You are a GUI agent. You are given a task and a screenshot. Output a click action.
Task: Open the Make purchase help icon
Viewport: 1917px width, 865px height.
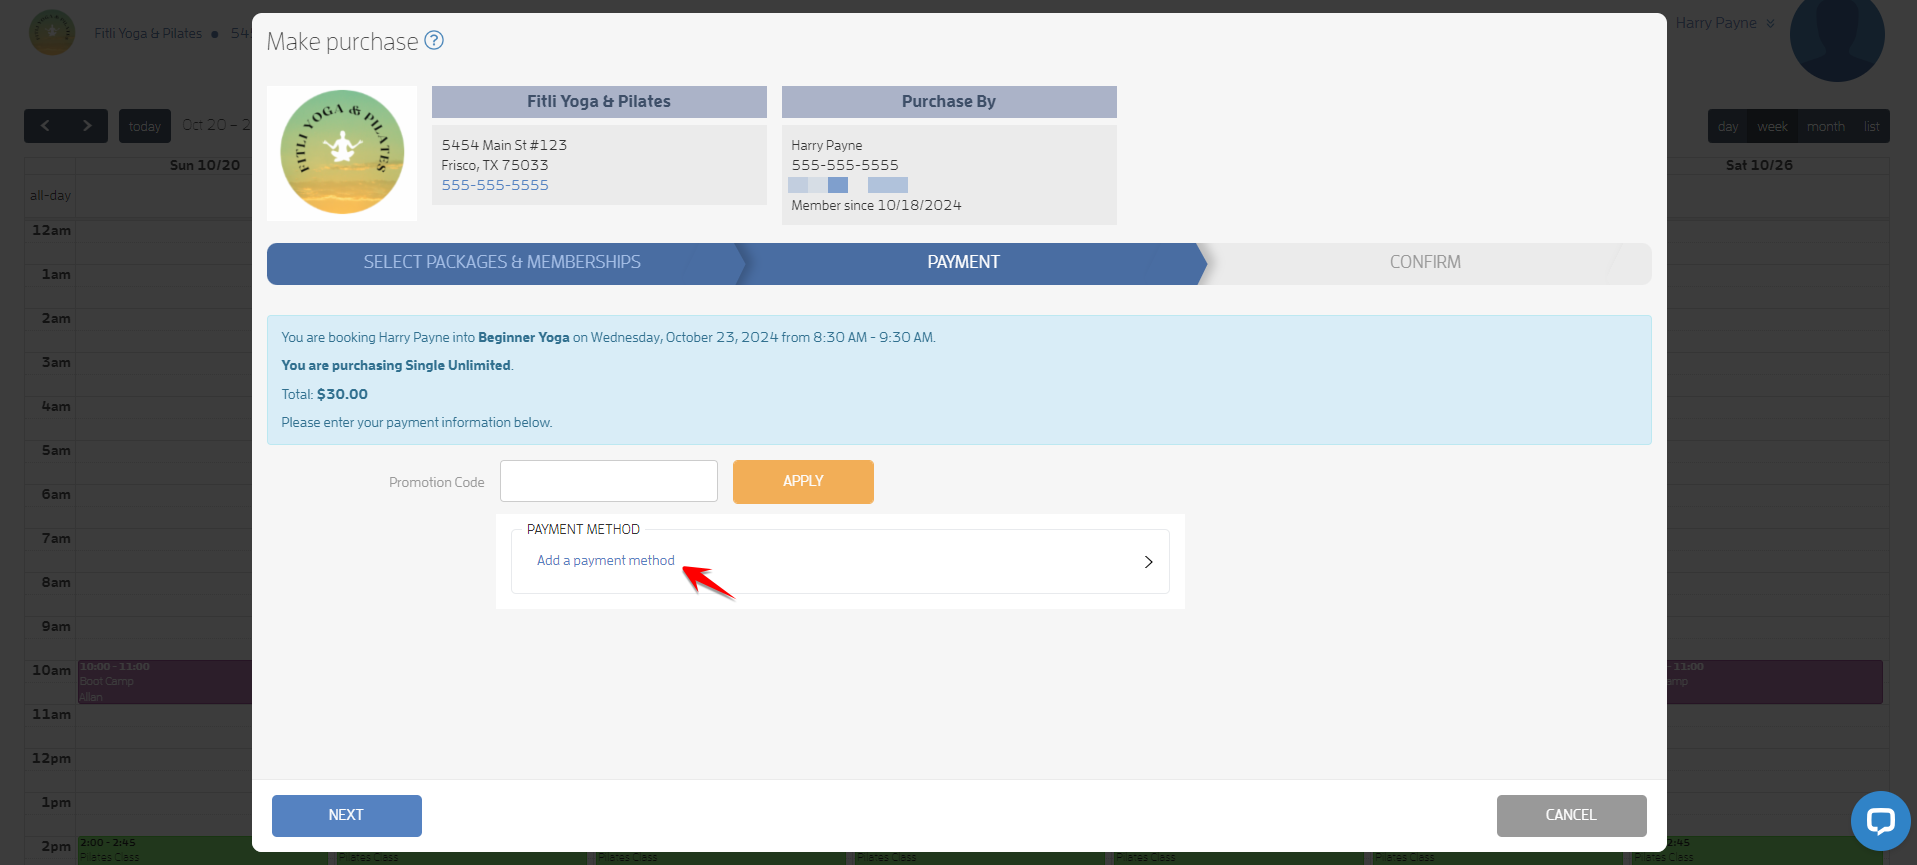[434, 40]
